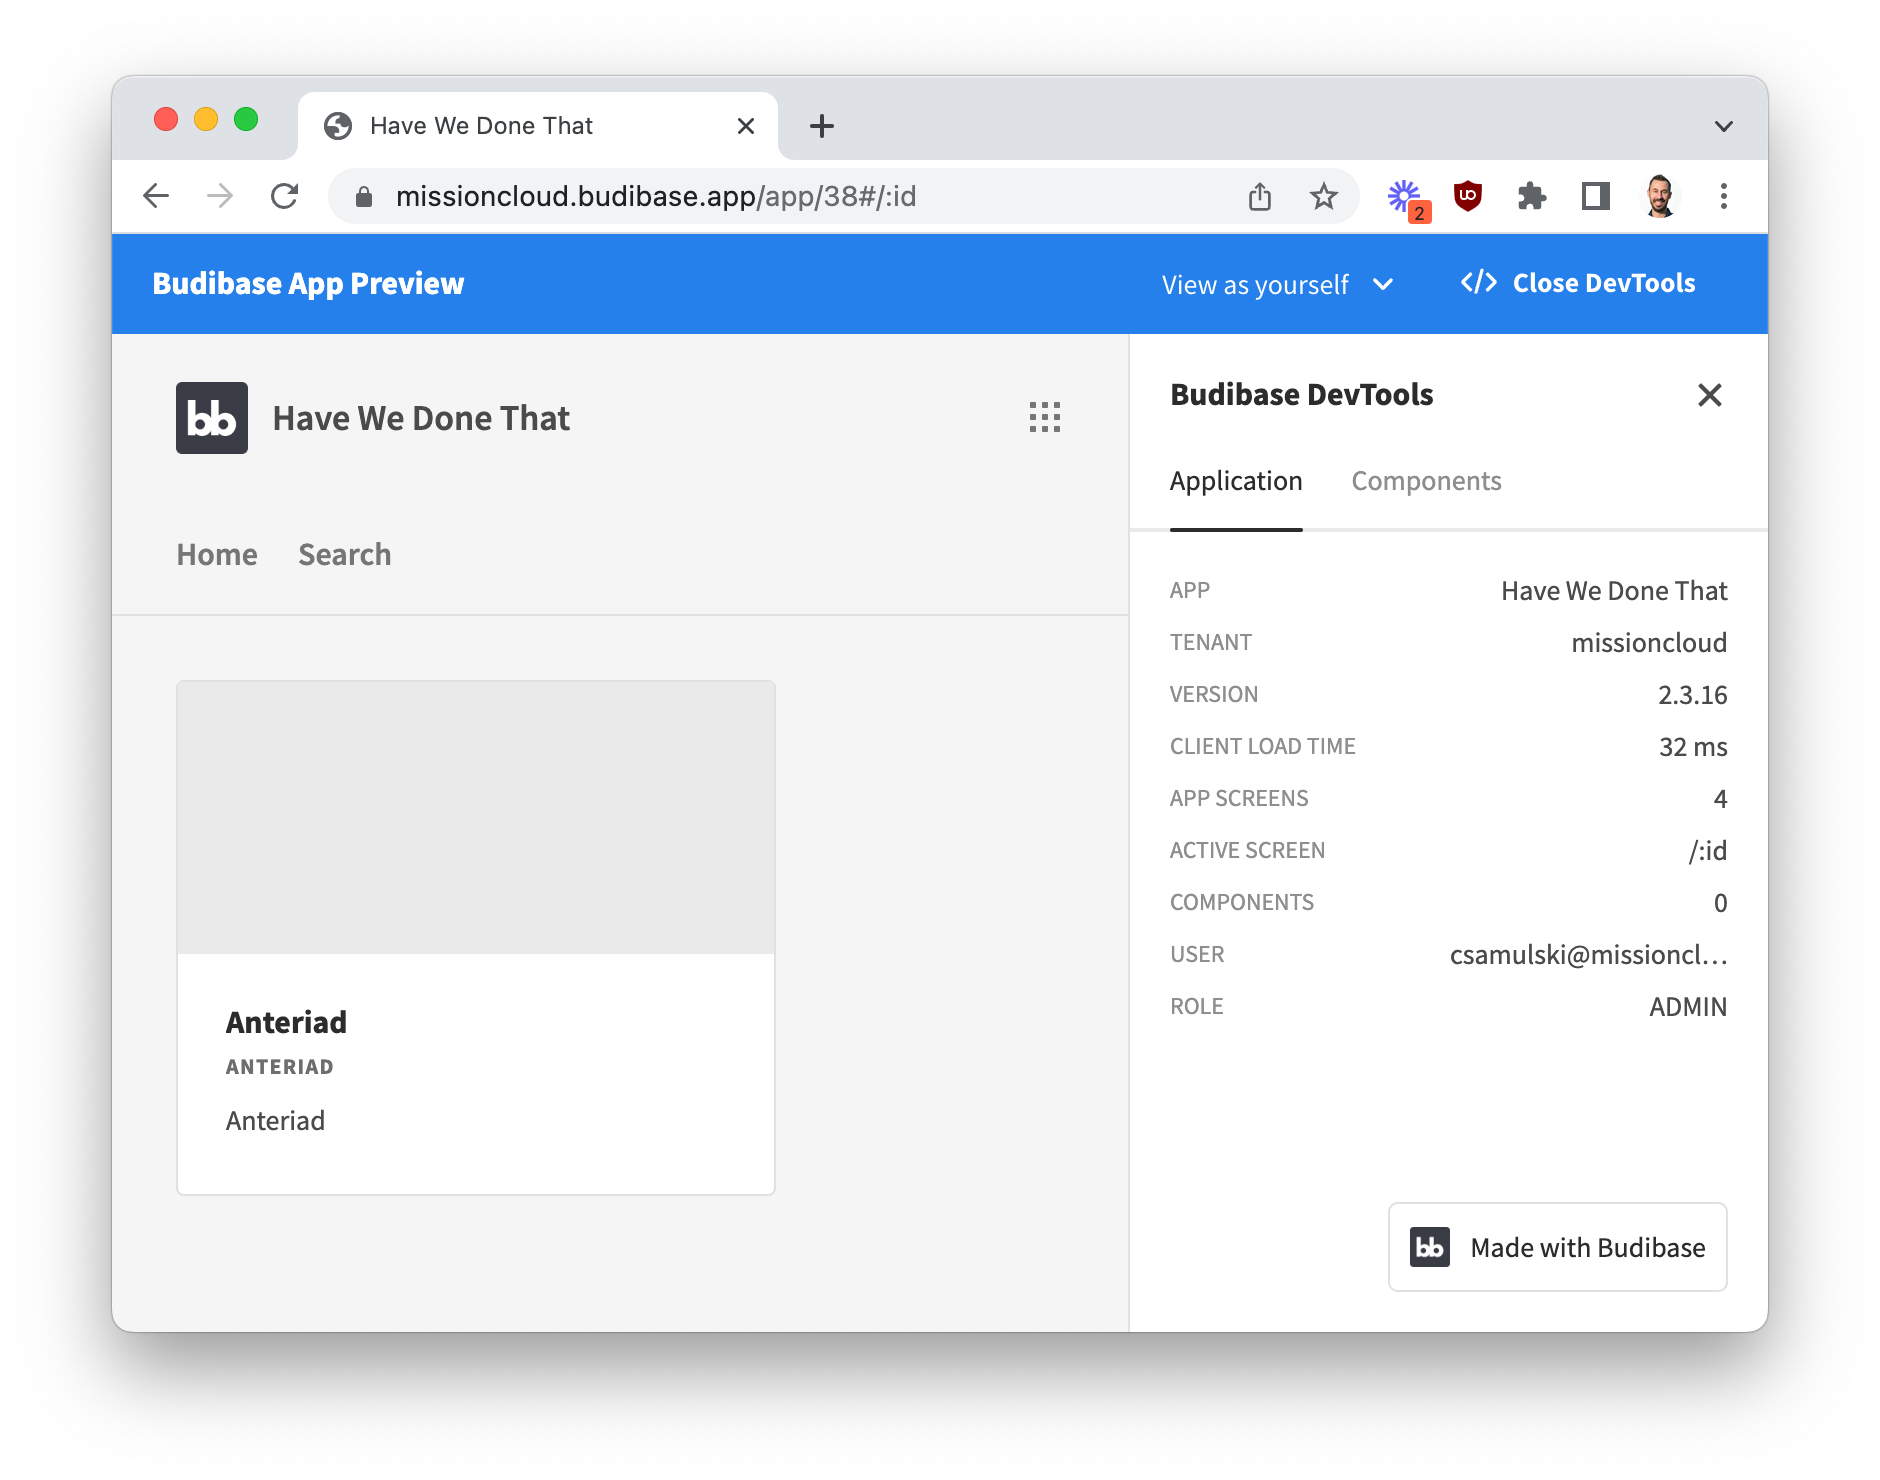The image size is (1880, 1480).
Task: Bookmark the page with the star icon
Action: 1323,196
